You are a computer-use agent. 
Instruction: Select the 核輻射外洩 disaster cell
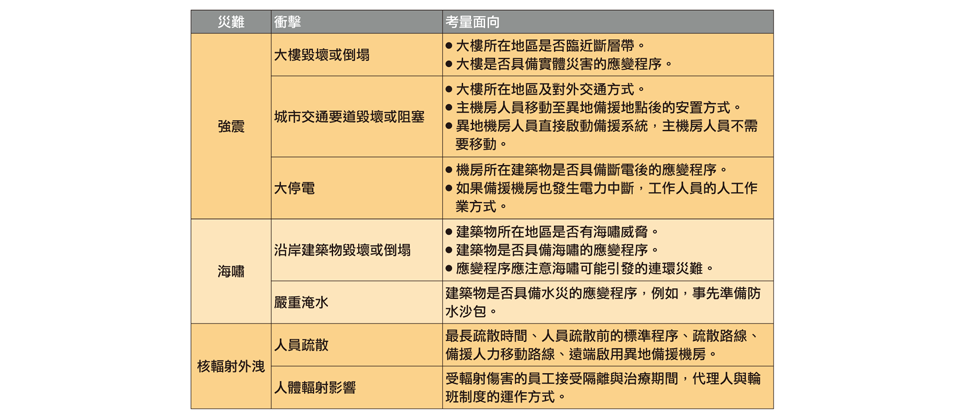[231, 366]
